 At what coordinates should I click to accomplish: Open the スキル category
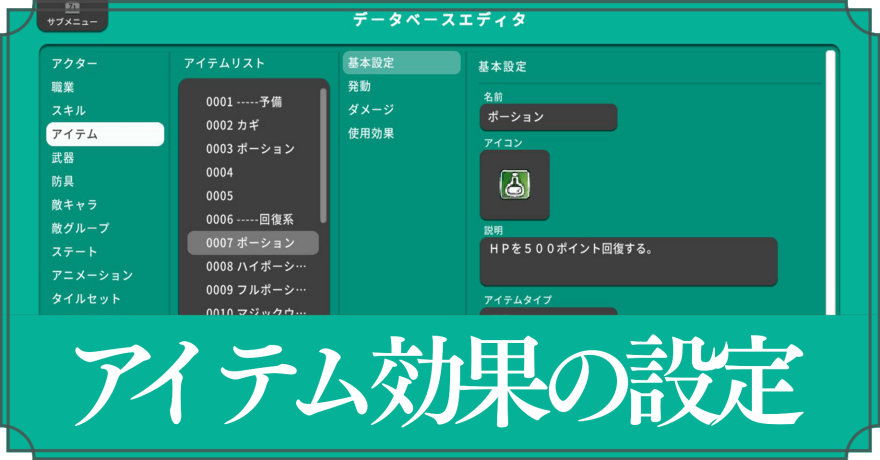click(69, 111)
